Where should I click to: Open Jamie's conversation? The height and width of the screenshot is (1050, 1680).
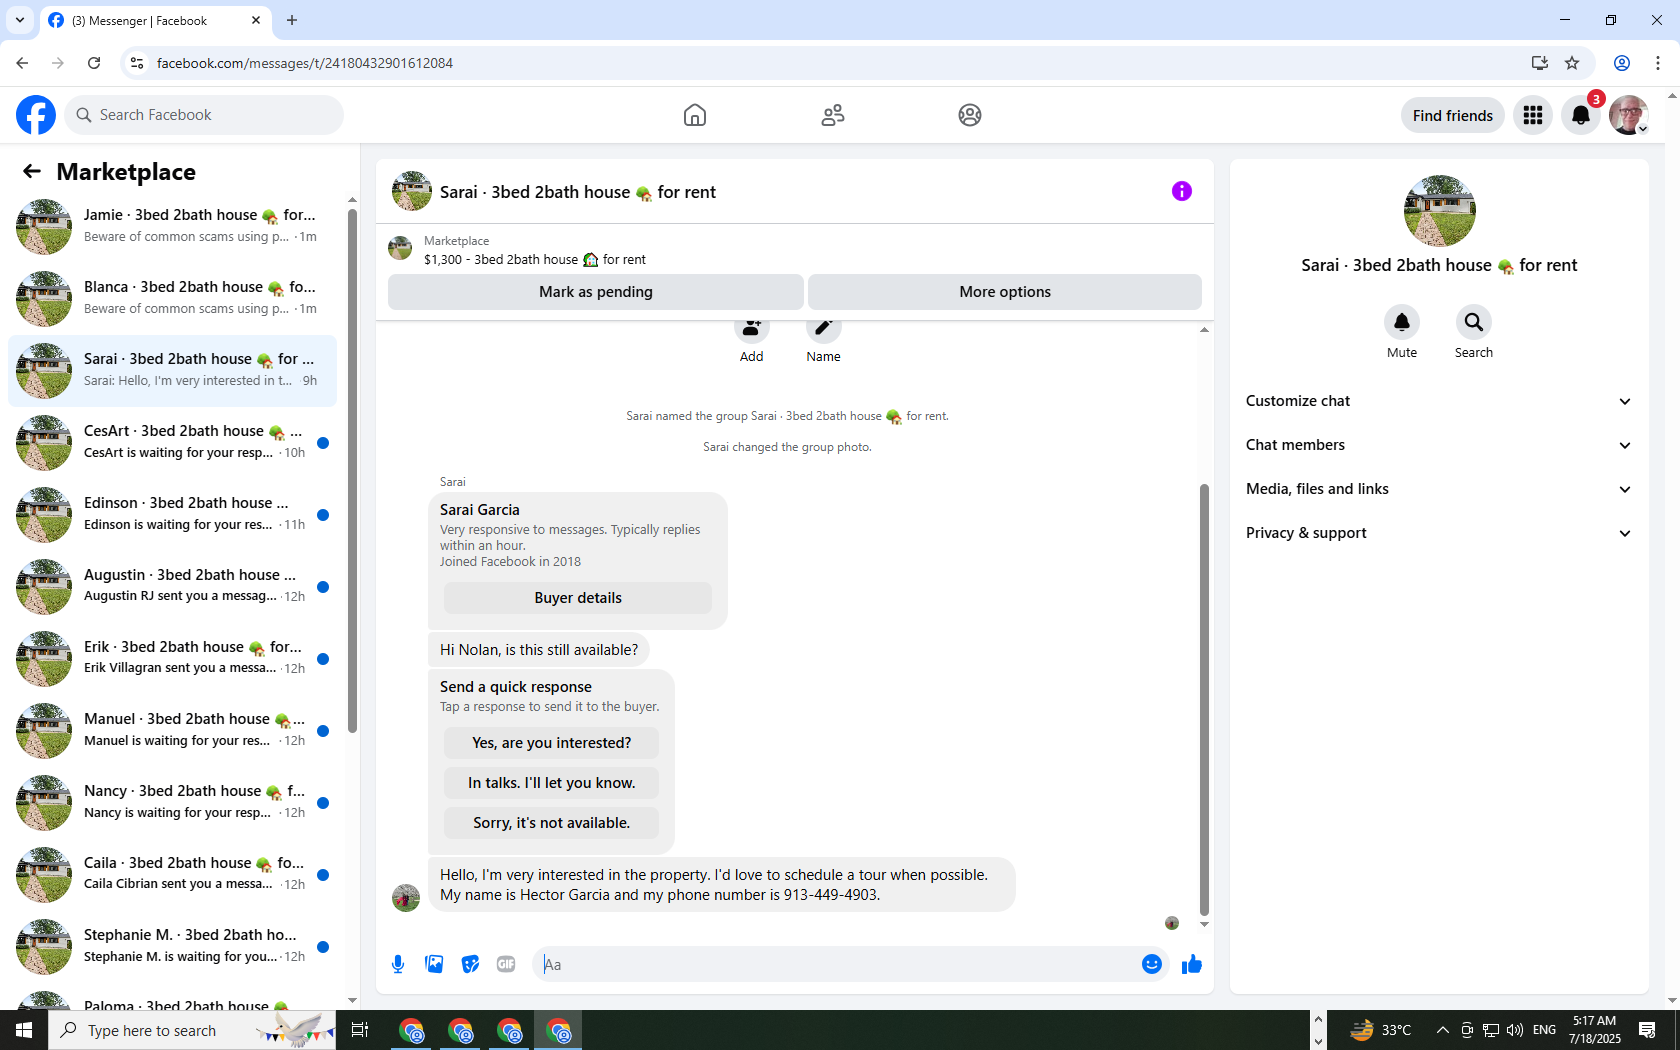172,226
